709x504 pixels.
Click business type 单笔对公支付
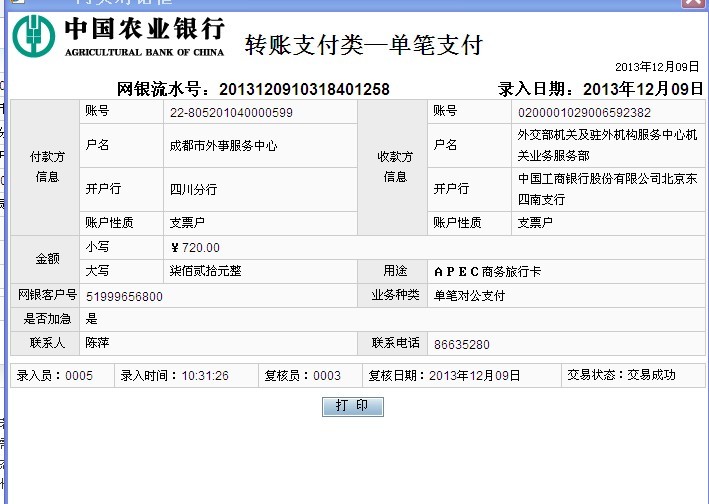click(469, 296)
